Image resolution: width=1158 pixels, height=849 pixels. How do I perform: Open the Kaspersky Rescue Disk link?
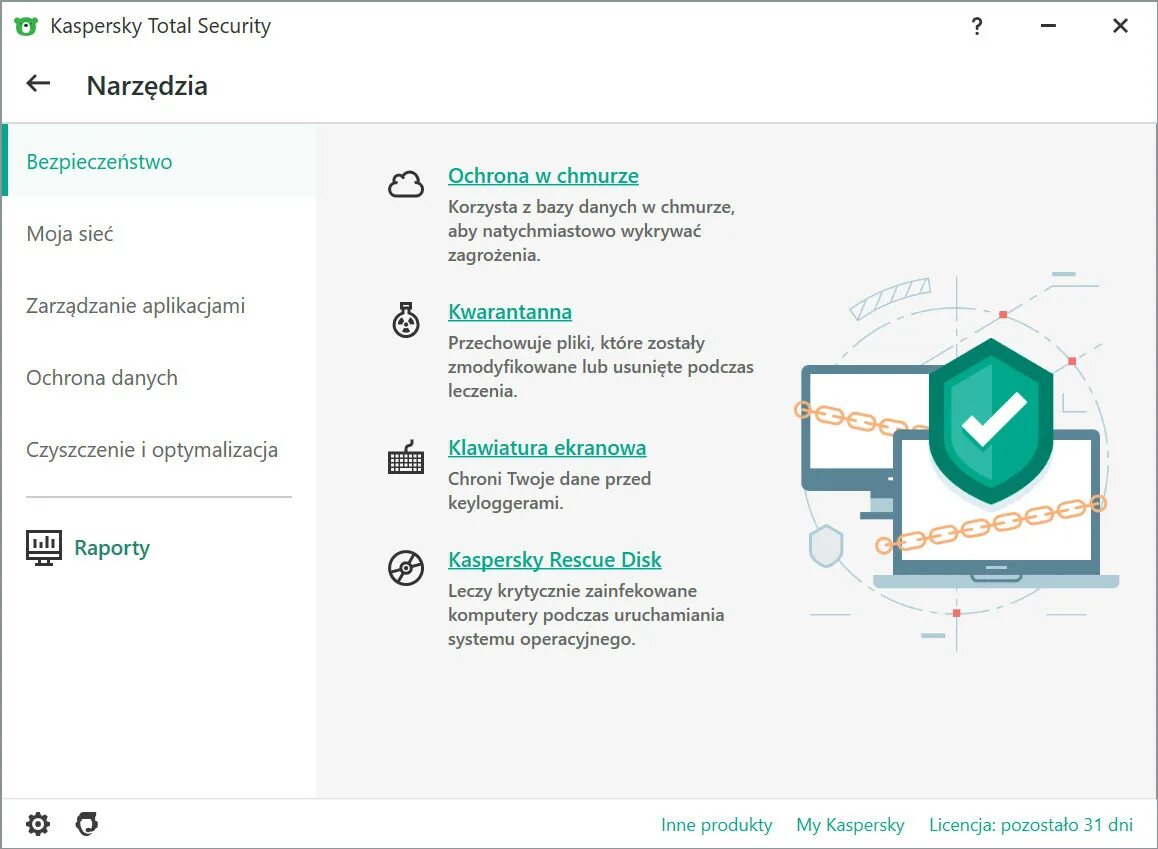pos(554,560)
